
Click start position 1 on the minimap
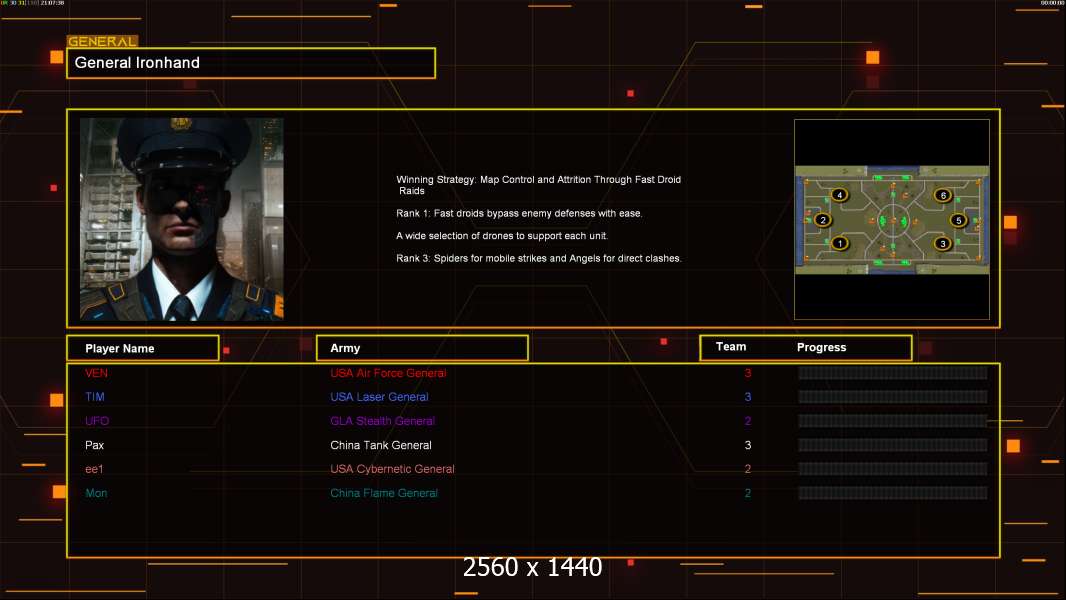point(840,243)
